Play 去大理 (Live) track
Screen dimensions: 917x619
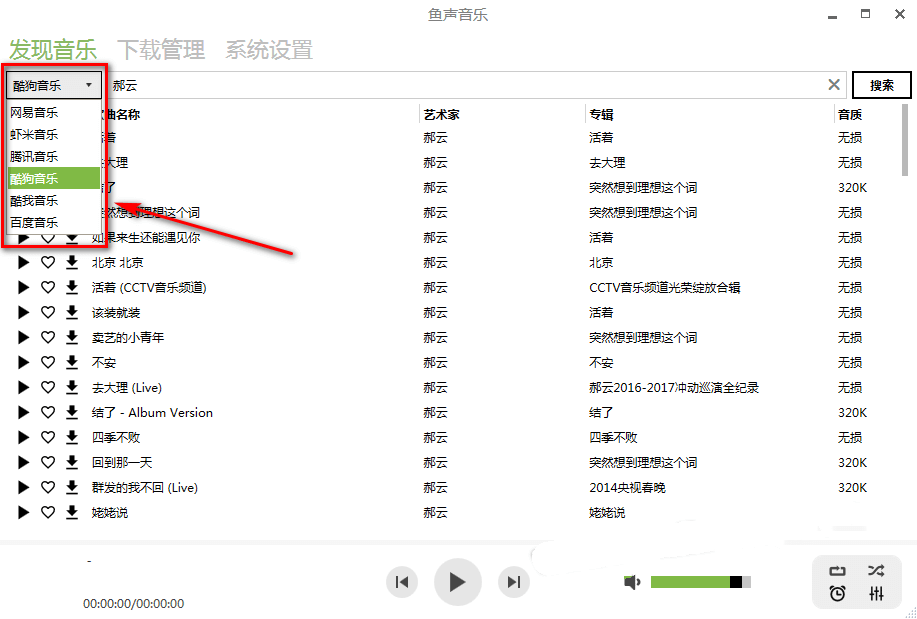tap(23, 387)
